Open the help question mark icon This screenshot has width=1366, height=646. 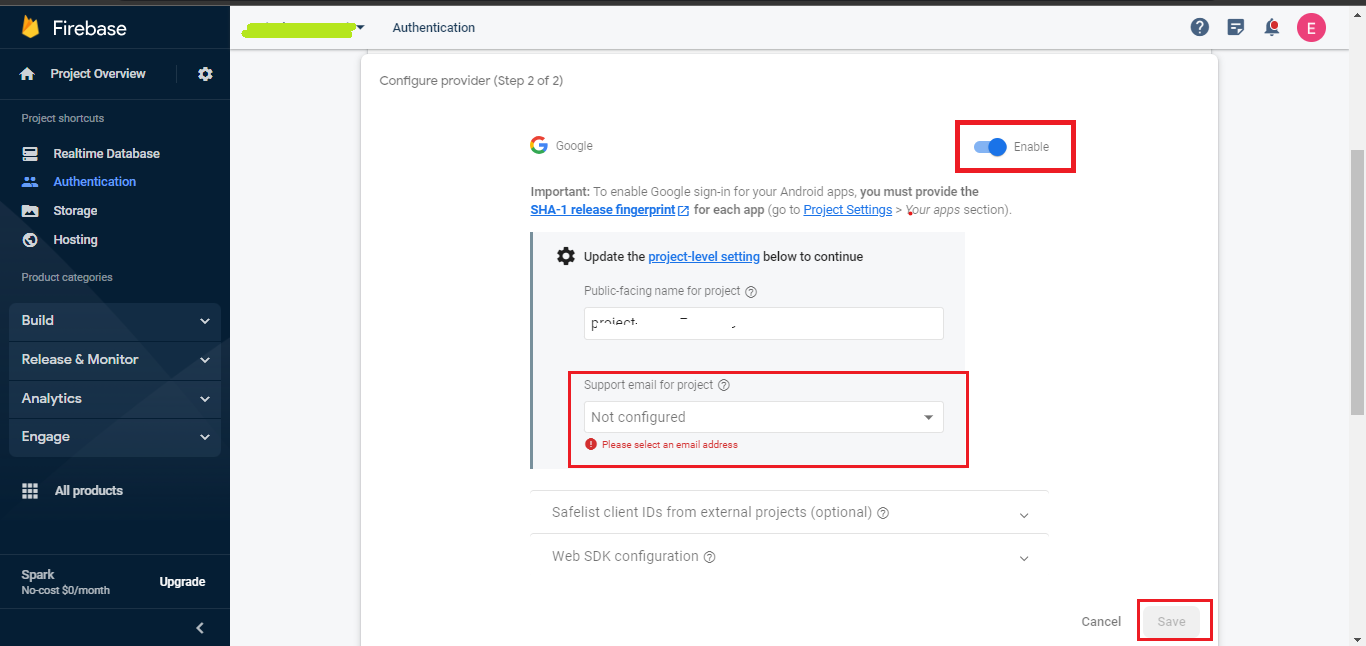coord(1200,28)
